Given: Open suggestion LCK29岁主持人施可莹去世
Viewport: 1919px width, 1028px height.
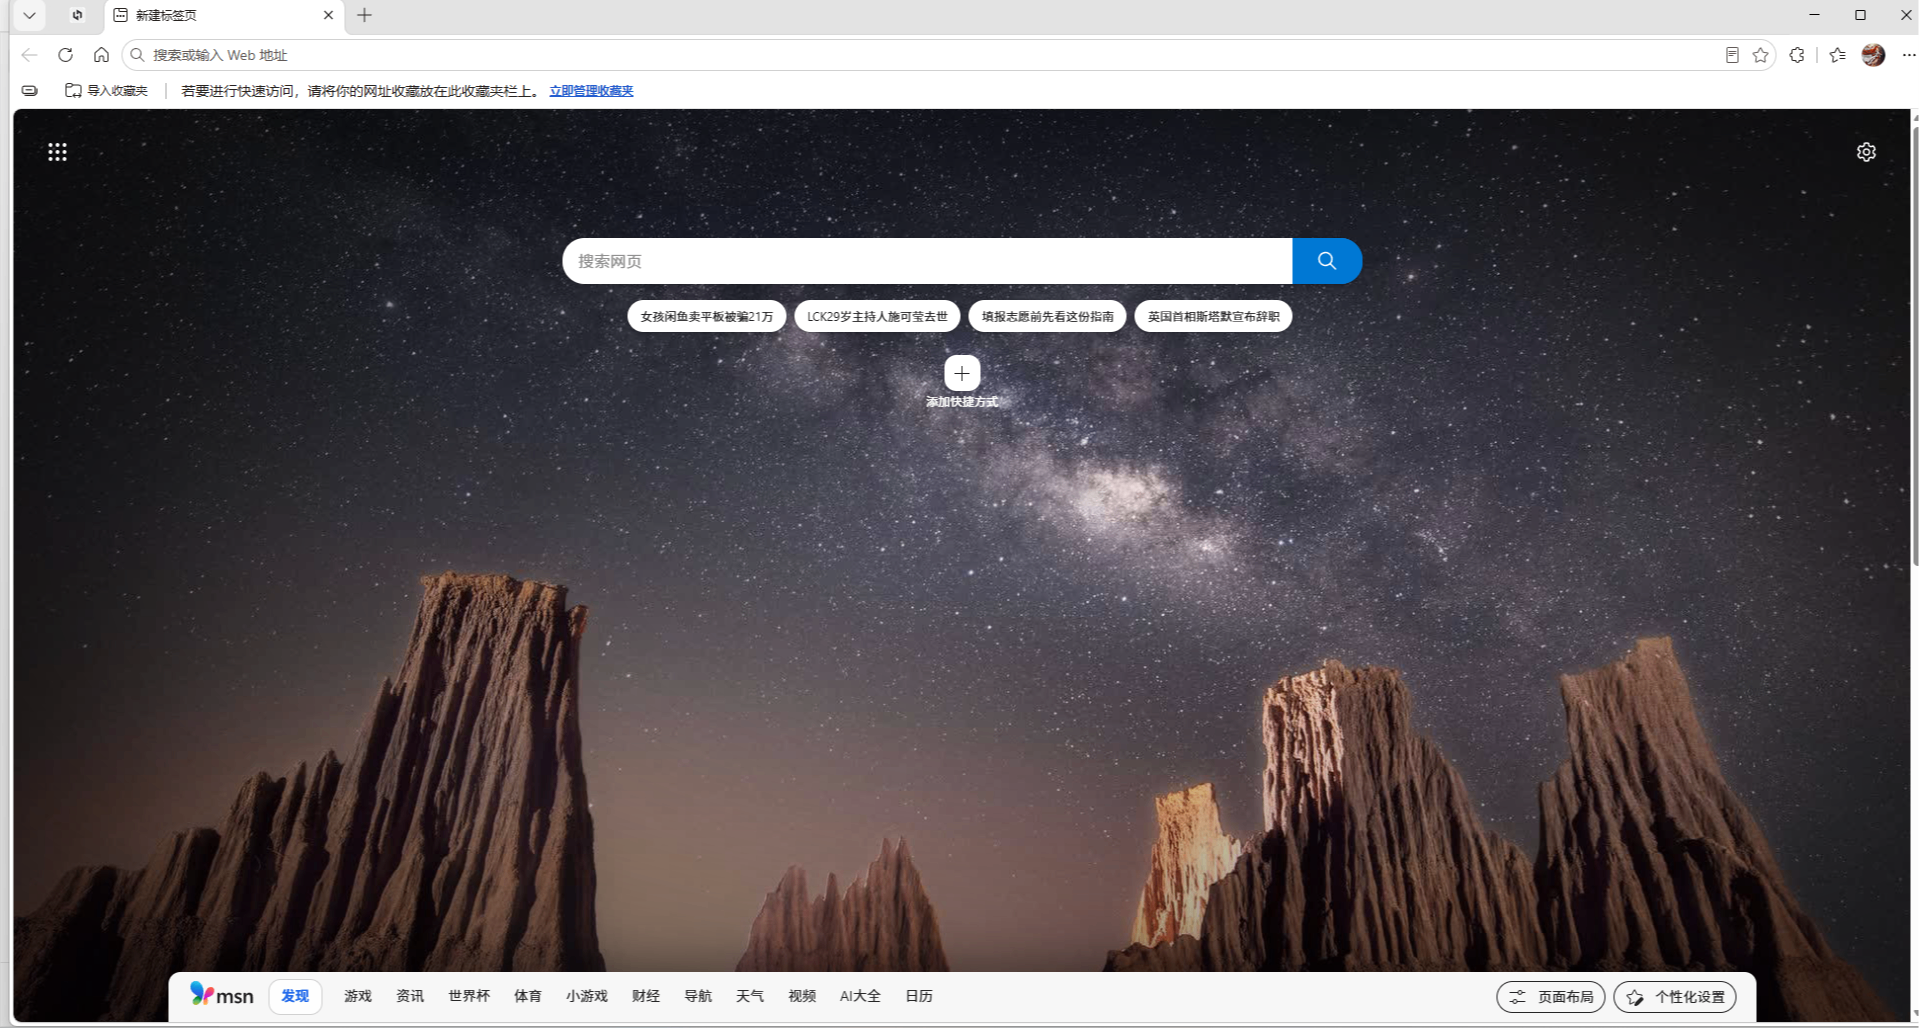Looking at the screenshot, I should (x=877, y=316).
